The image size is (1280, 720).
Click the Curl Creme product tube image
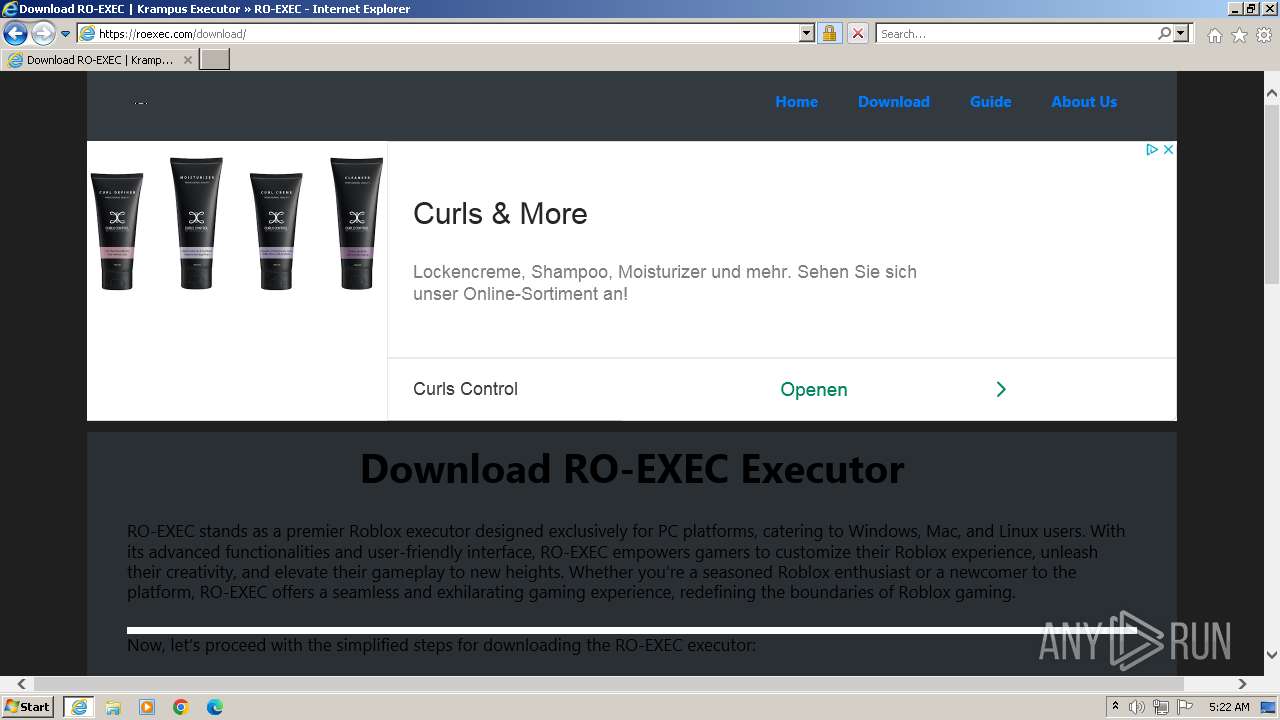(x=276, y=231)
